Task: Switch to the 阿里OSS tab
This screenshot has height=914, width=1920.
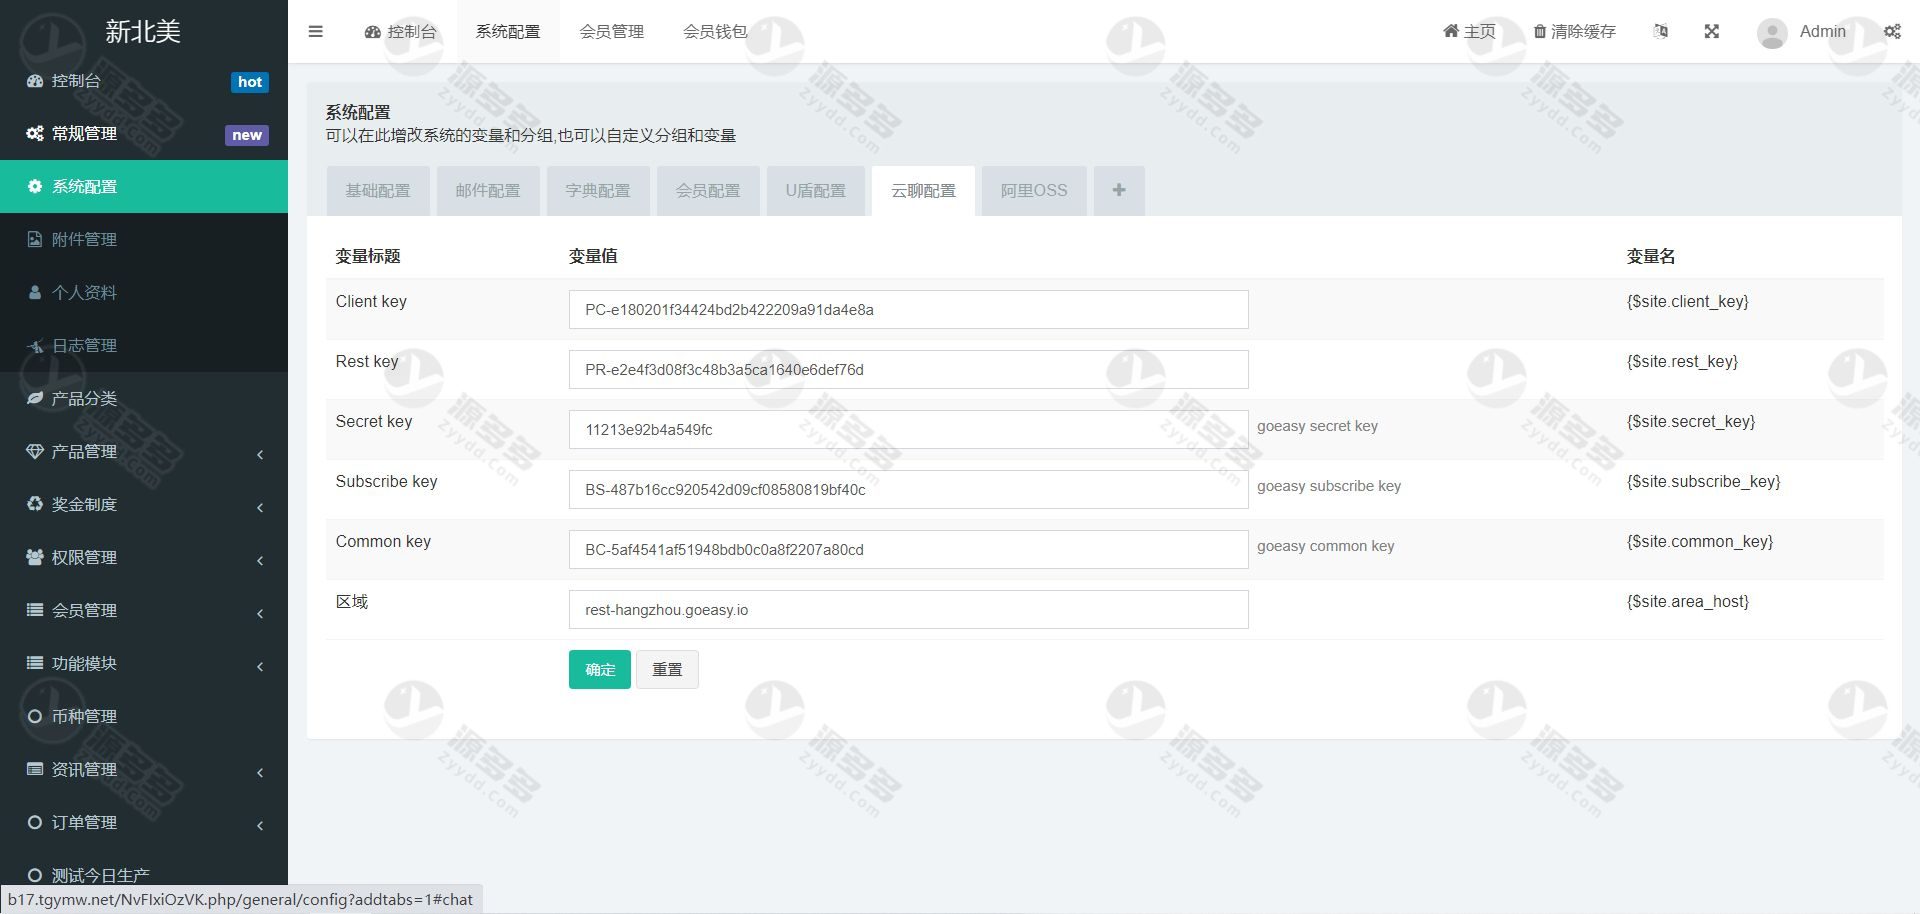Action: pyautogui.click(x=1033, y=190)
